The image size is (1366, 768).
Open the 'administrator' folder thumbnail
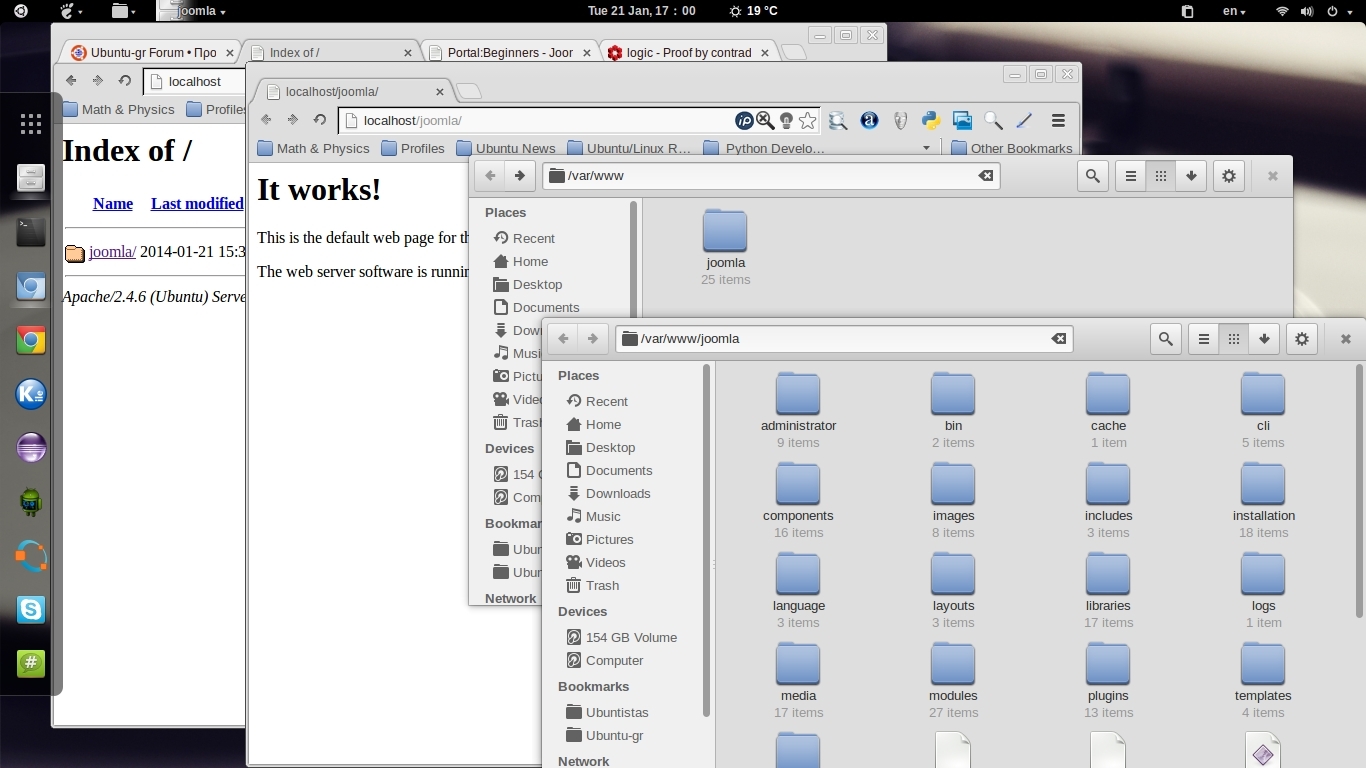(798, 396)
